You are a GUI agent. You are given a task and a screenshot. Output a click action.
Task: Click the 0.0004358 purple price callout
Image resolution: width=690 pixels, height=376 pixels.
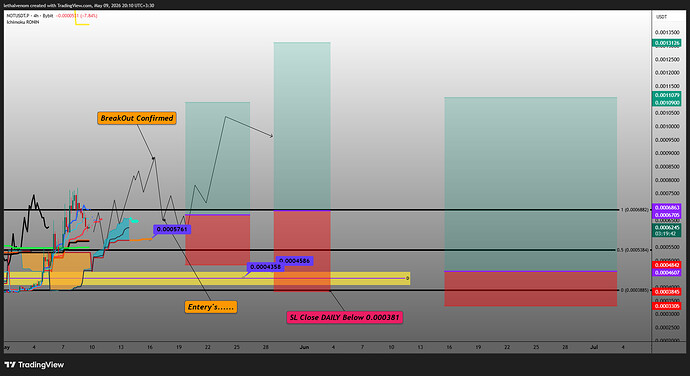point(265,267)
